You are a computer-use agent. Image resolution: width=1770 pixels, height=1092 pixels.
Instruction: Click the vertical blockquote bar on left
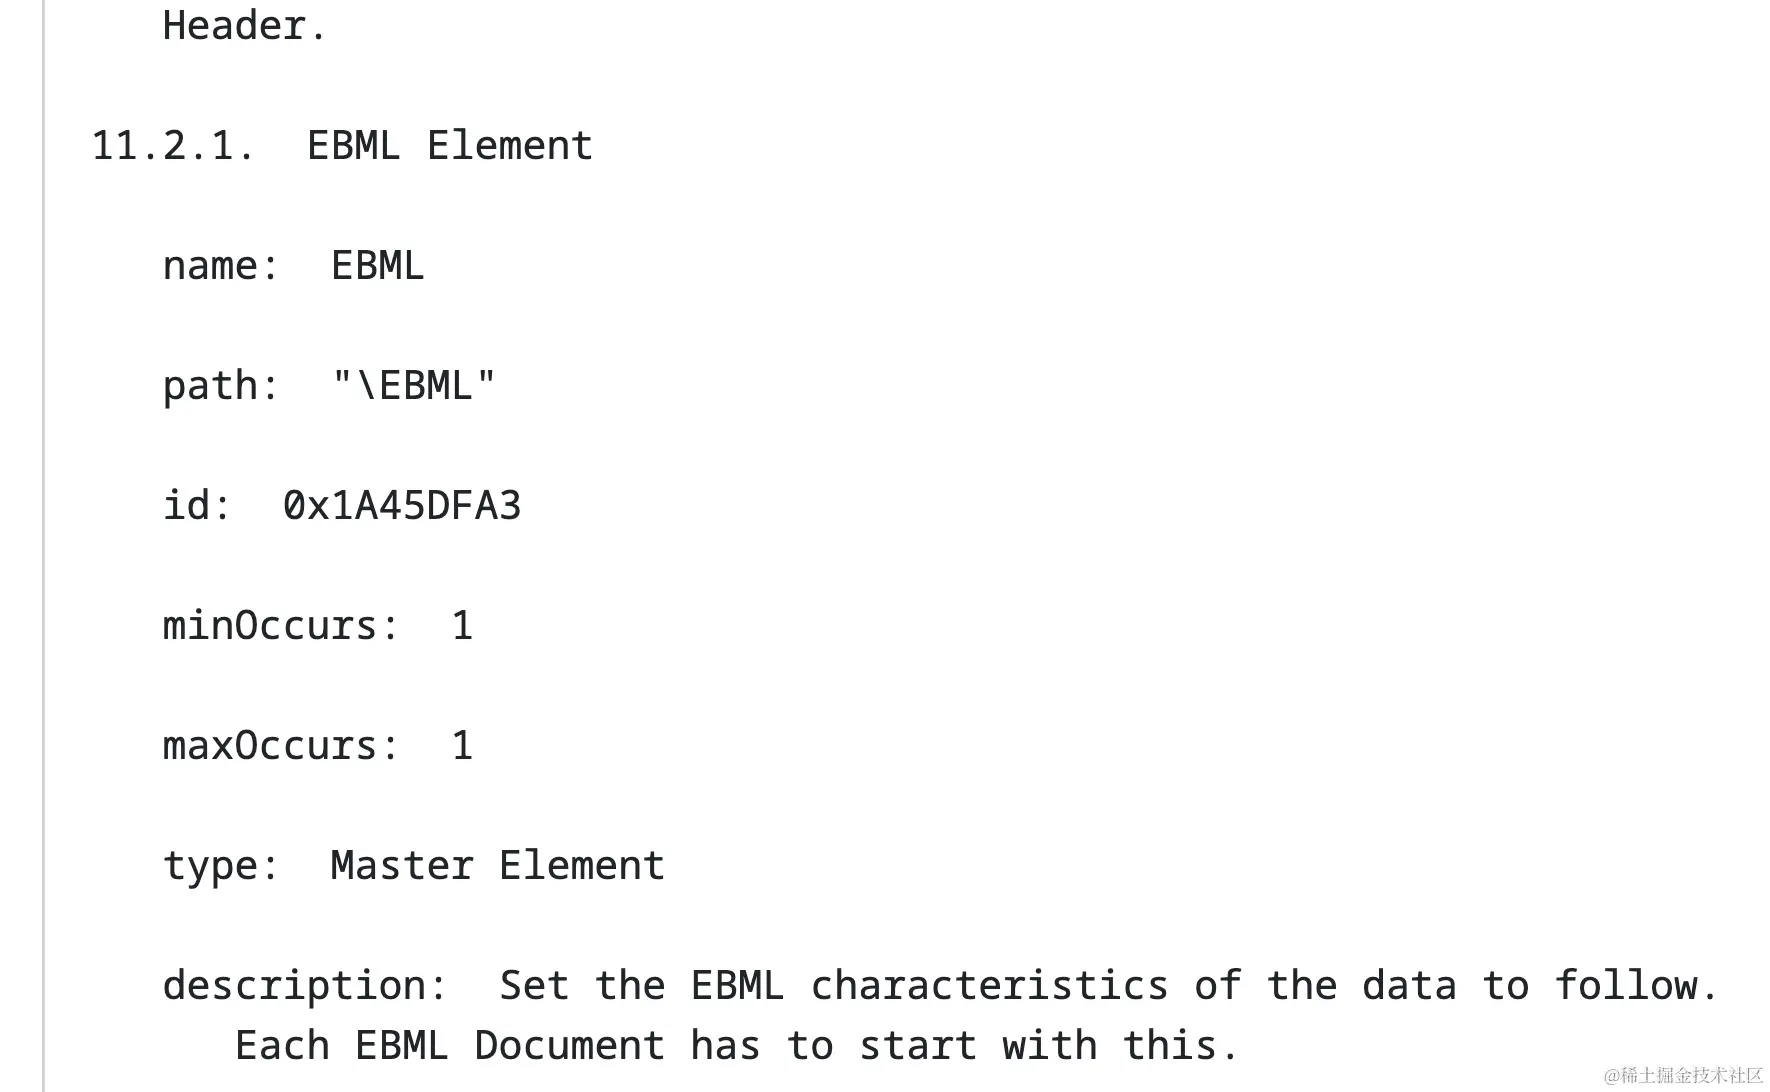pyautogui.click(x=43, y=546)
